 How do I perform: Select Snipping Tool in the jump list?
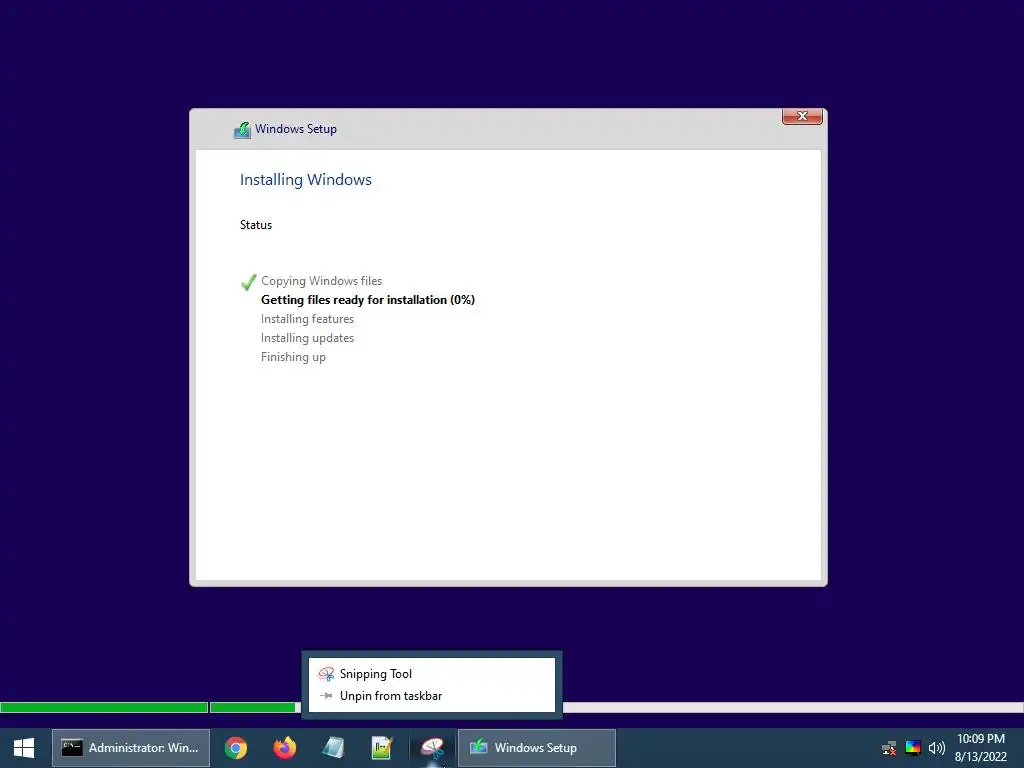[x=432, y=674]
